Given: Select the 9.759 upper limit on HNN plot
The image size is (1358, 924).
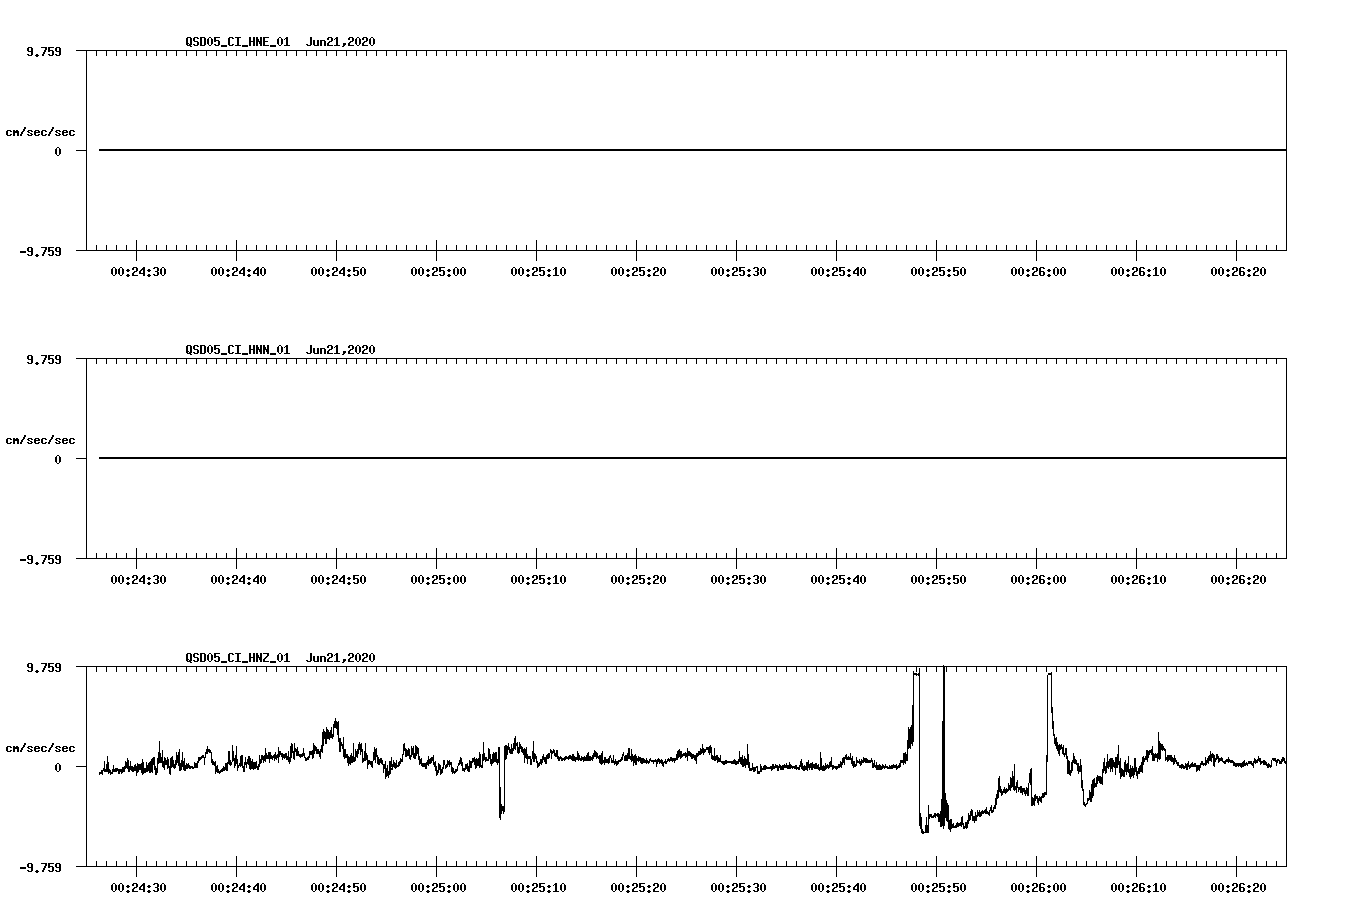Looking at the screenshot, I should [x=44, y=359].
